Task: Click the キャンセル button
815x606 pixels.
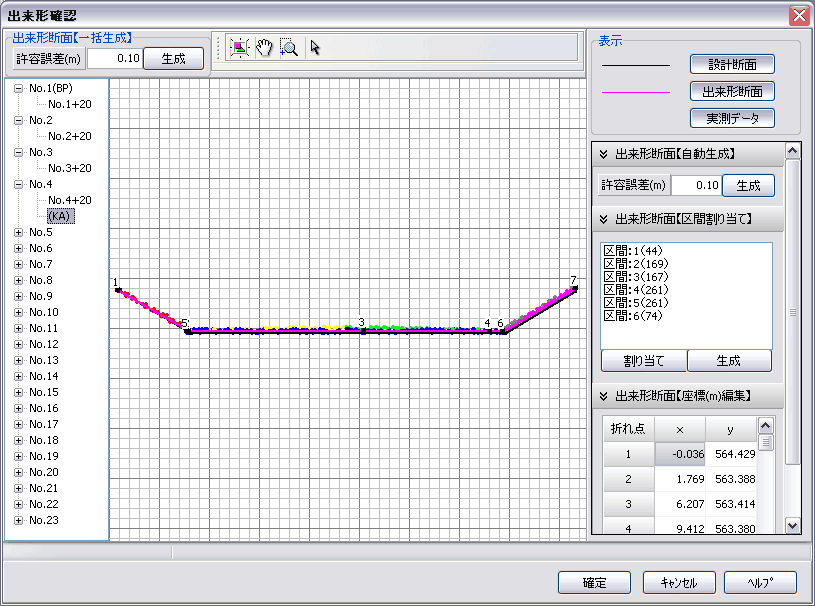Action: [x=677, y=583]
